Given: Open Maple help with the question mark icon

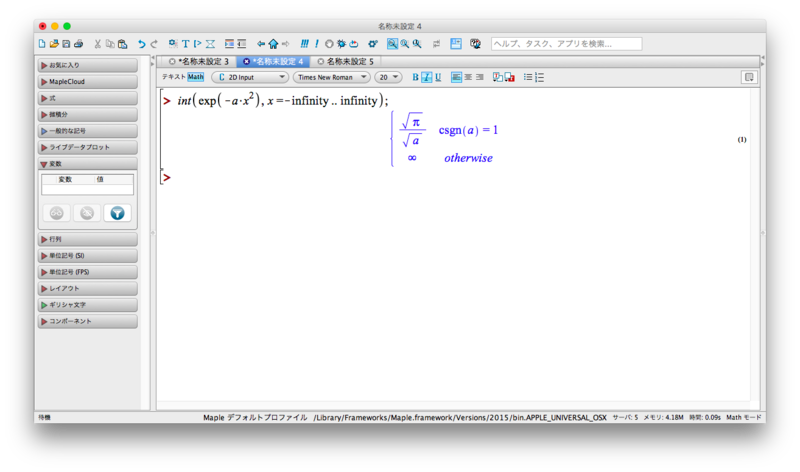Looking at the screenshot, I should point(475,44).
